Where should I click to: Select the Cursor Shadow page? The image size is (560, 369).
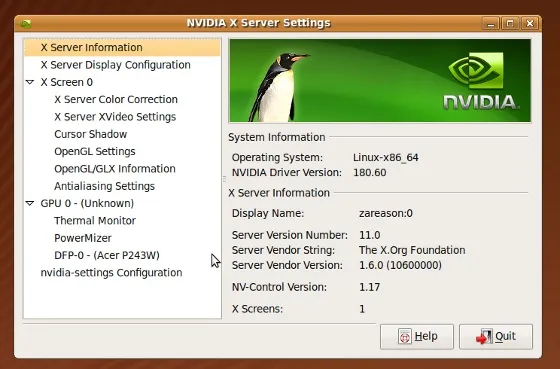pyautogui.click(x=90, y=134)
